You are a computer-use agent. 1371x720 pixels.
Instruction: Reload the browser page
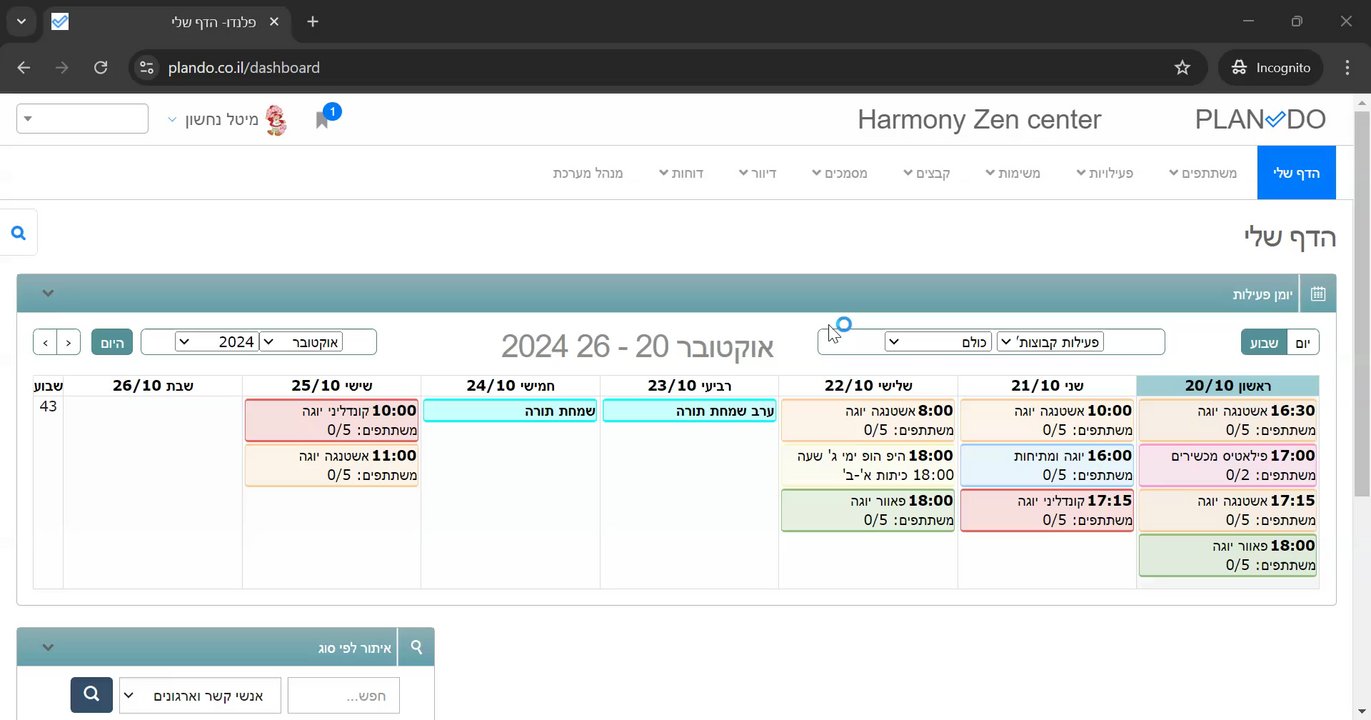(100, 68)
